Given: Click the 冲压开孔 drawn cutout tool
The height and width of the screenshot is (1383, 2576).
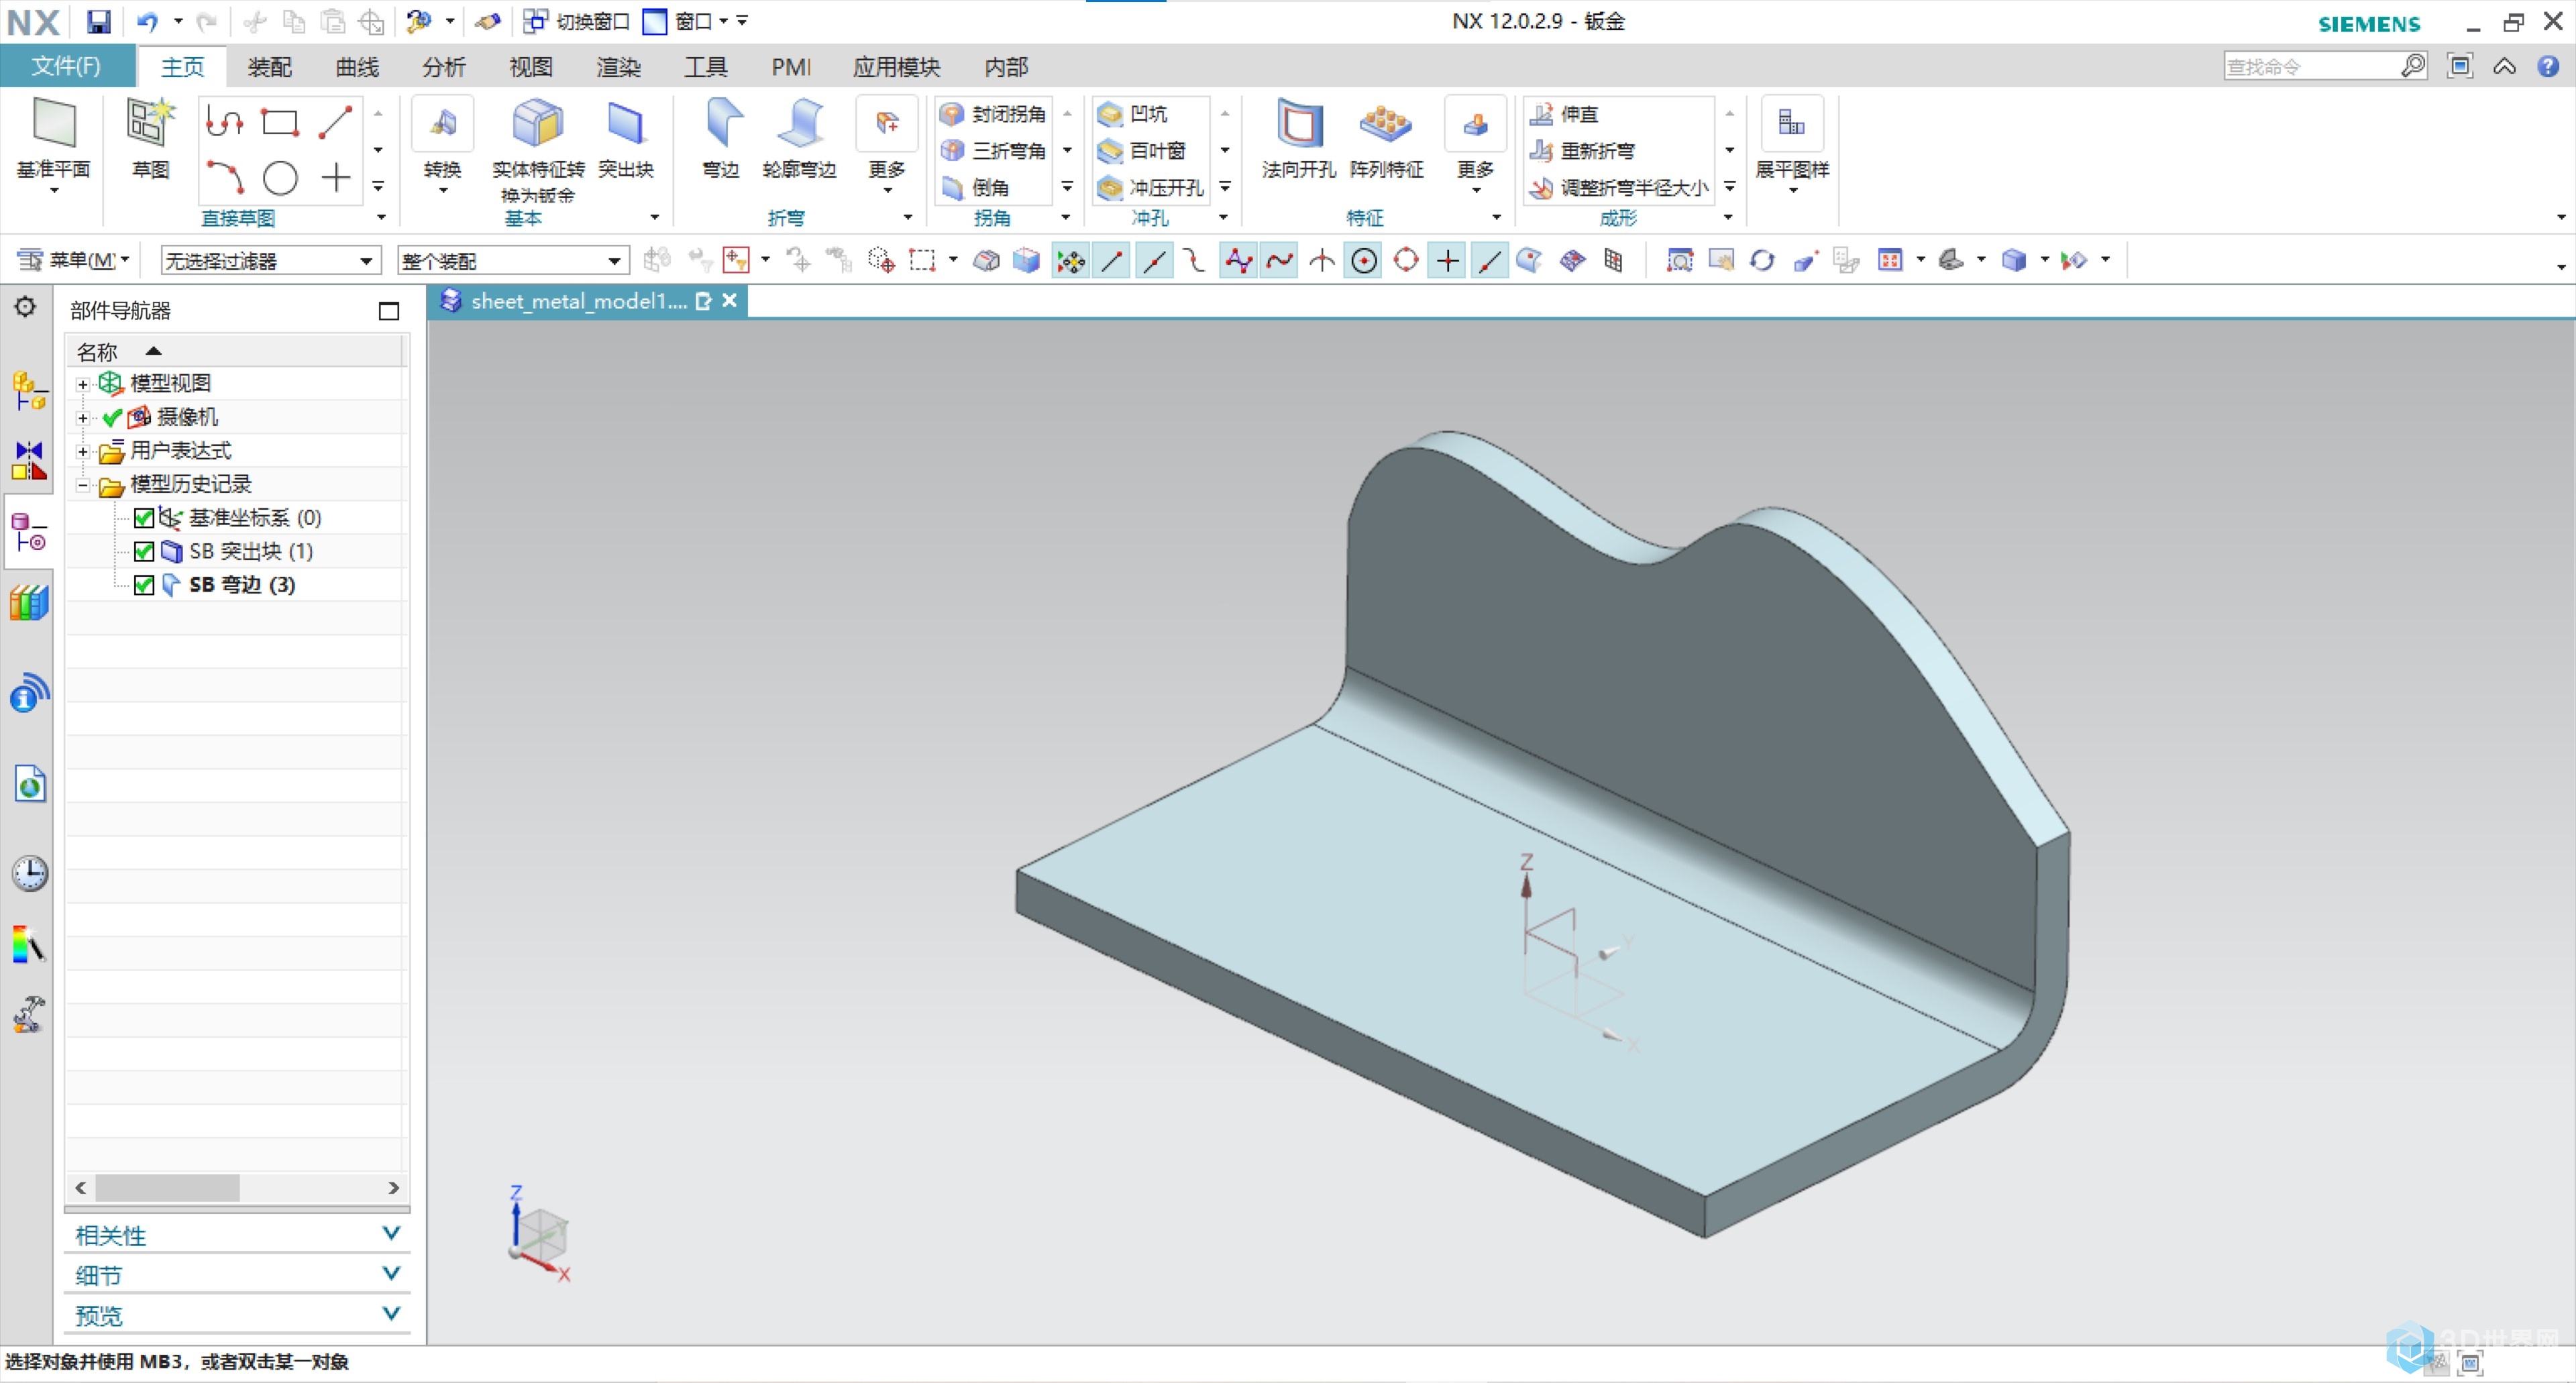Looking at the screenshot, I should 1151,187.
